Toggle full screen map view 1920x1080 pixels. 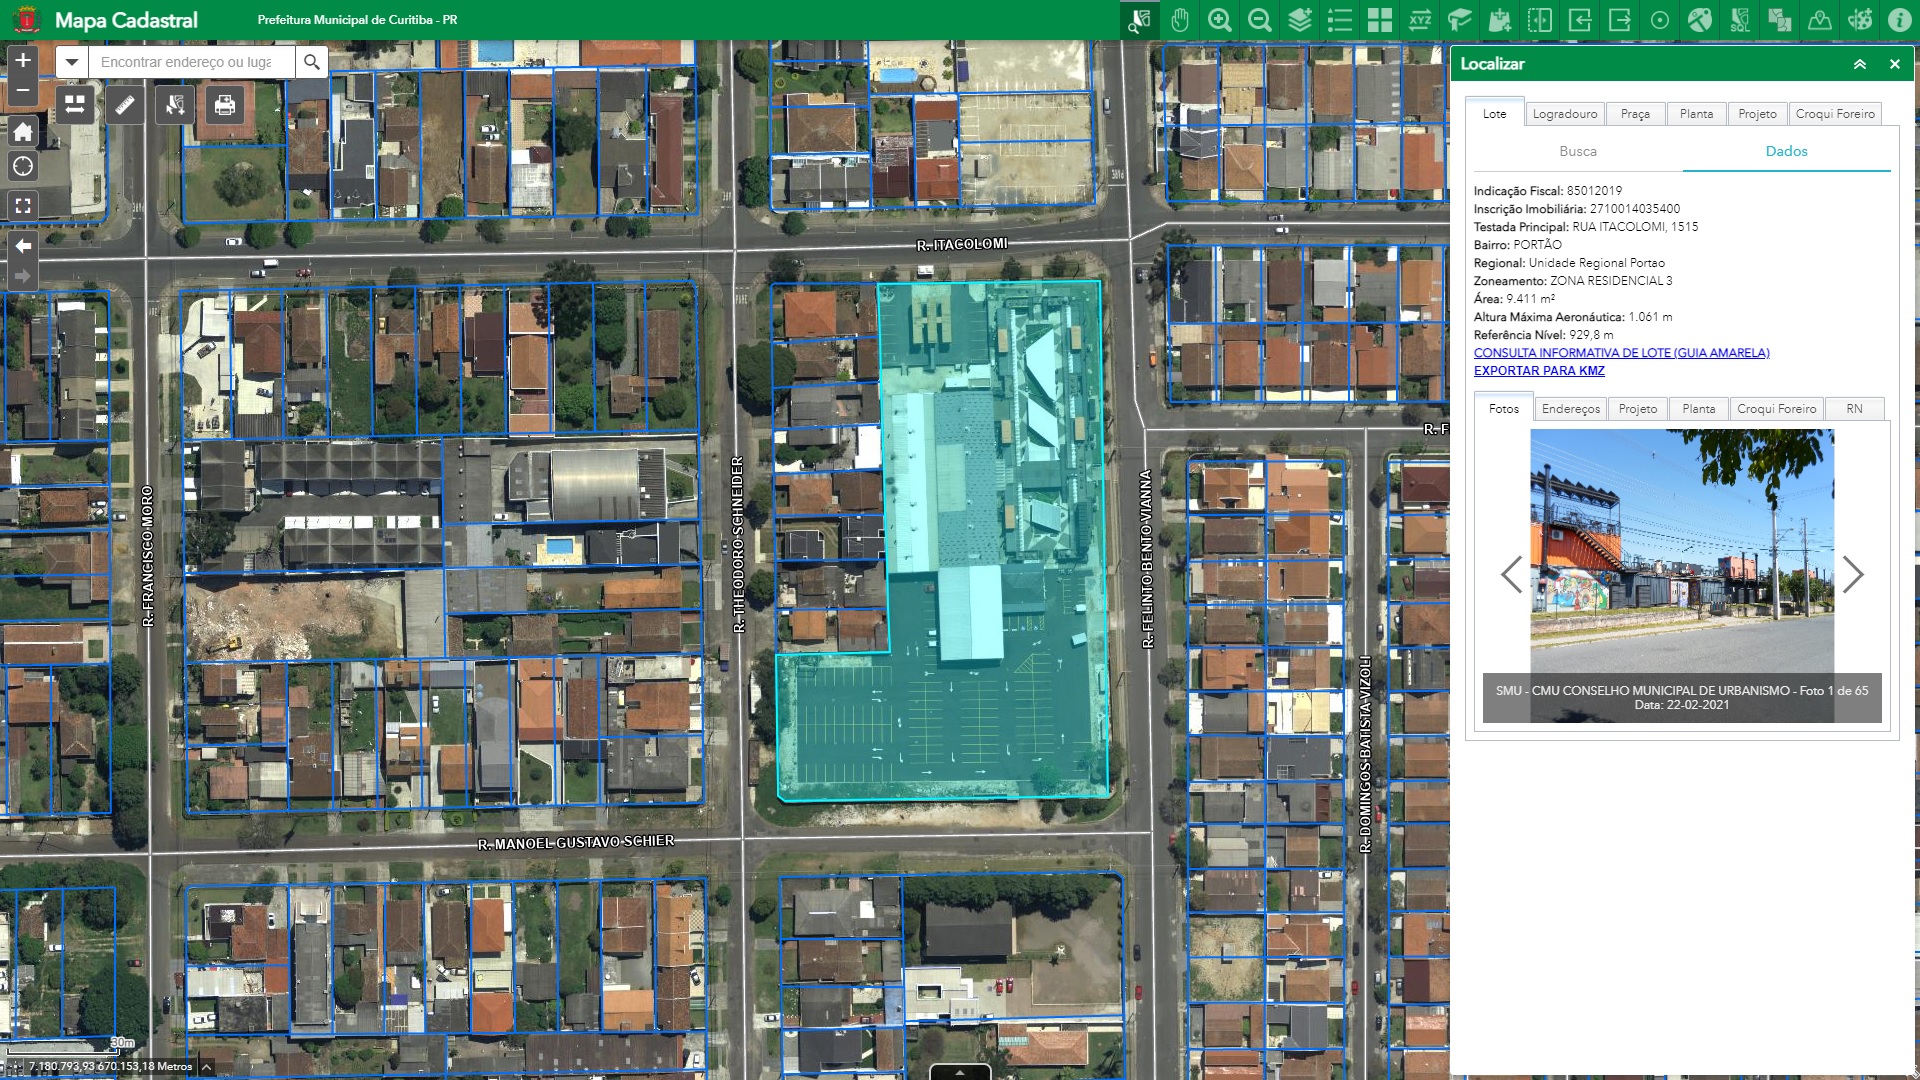click(23, 206)
